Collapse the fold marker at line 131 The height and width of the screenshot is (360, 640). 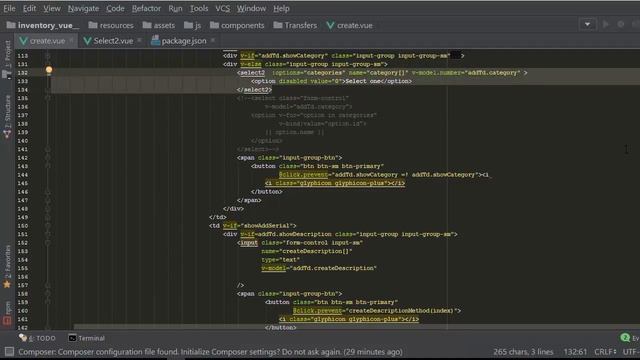48,64
